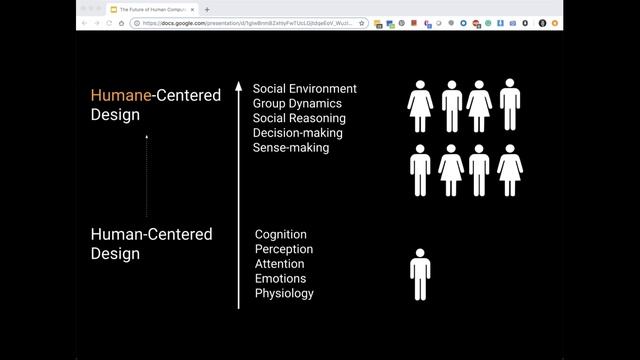Screen dimensions: 640x360
Task: Open the black zero-shaped extension icon
Action: [x=525, y=23]
